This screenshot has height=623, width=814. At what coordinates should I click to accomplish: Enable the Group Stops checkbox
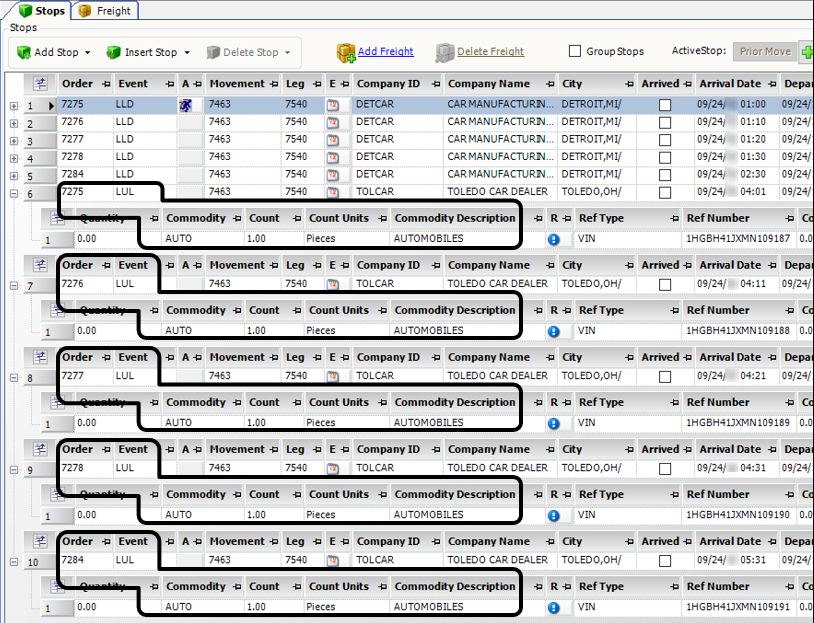575,51
